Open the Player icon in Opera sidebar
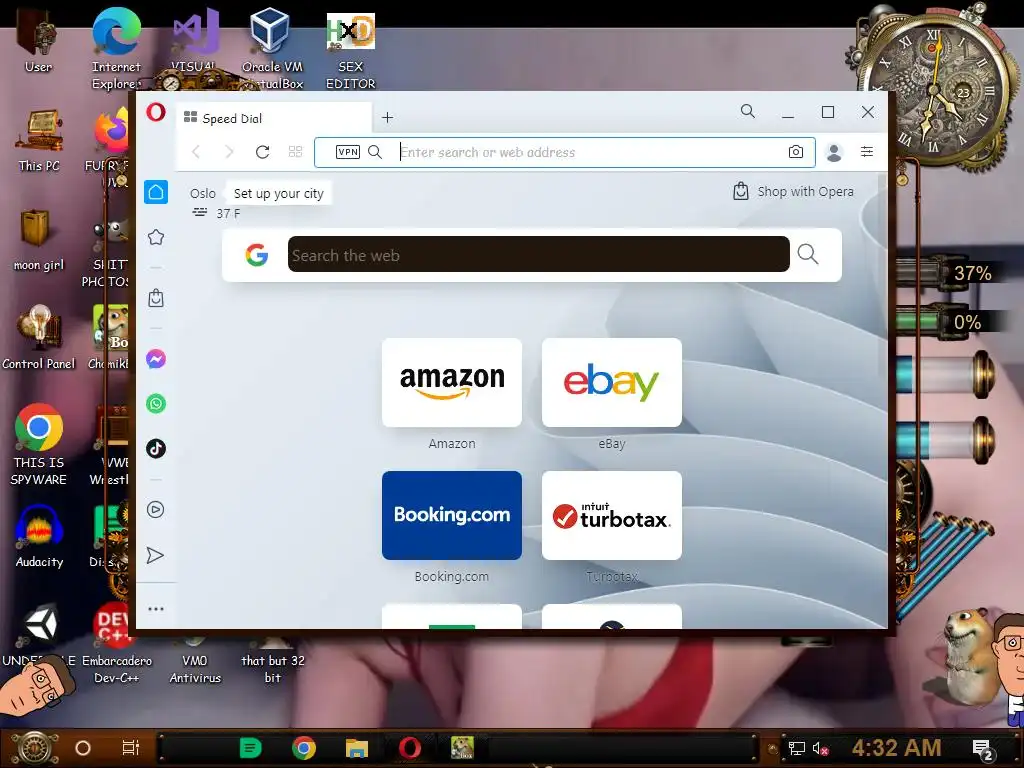Screen dimensions: 1024x768 [155, 509]
